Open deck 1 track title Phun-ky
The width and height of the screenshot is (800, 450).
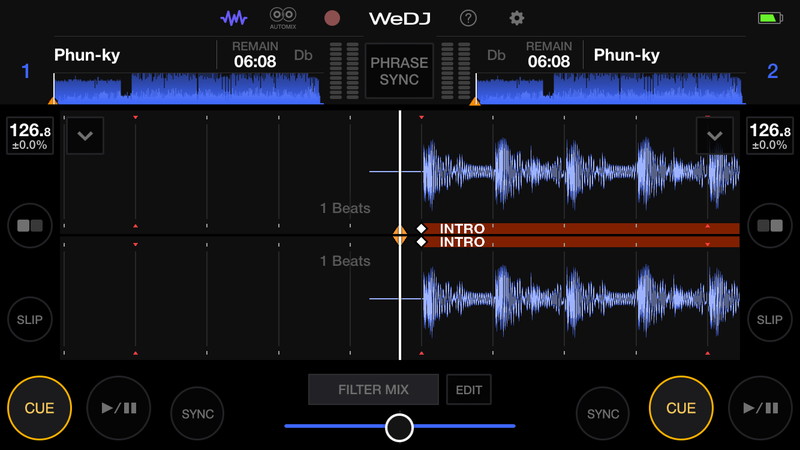tap(87, 55)
